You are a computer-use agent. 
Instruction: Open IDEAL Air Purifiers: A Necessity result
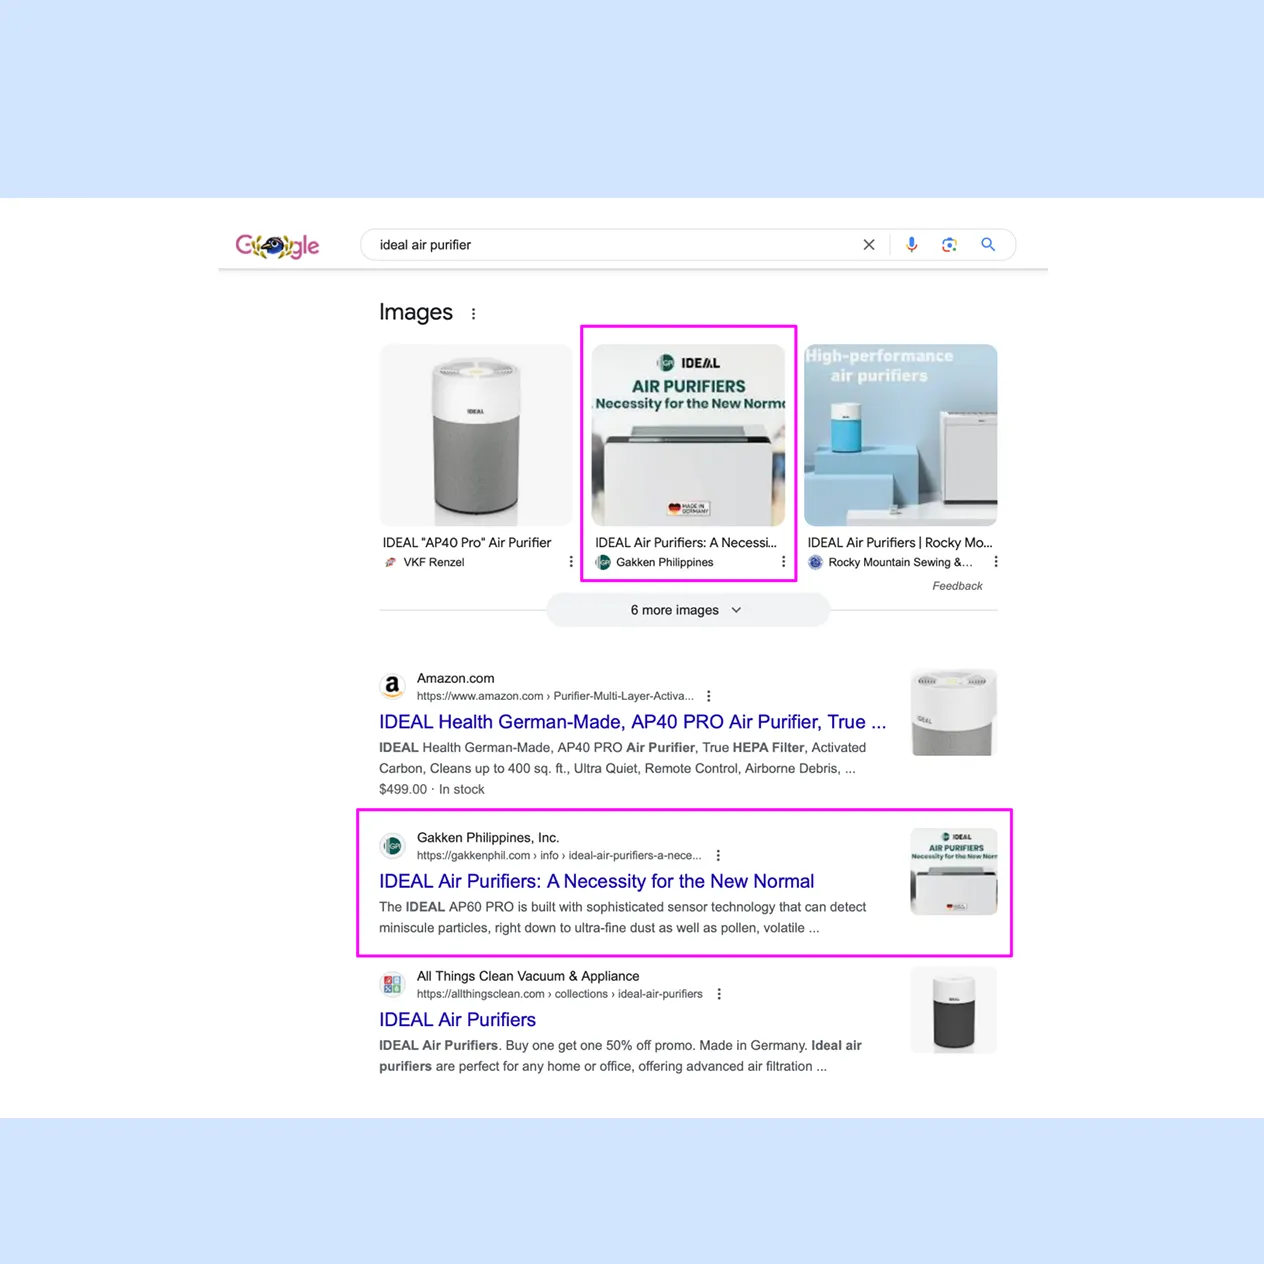(596, 881)
